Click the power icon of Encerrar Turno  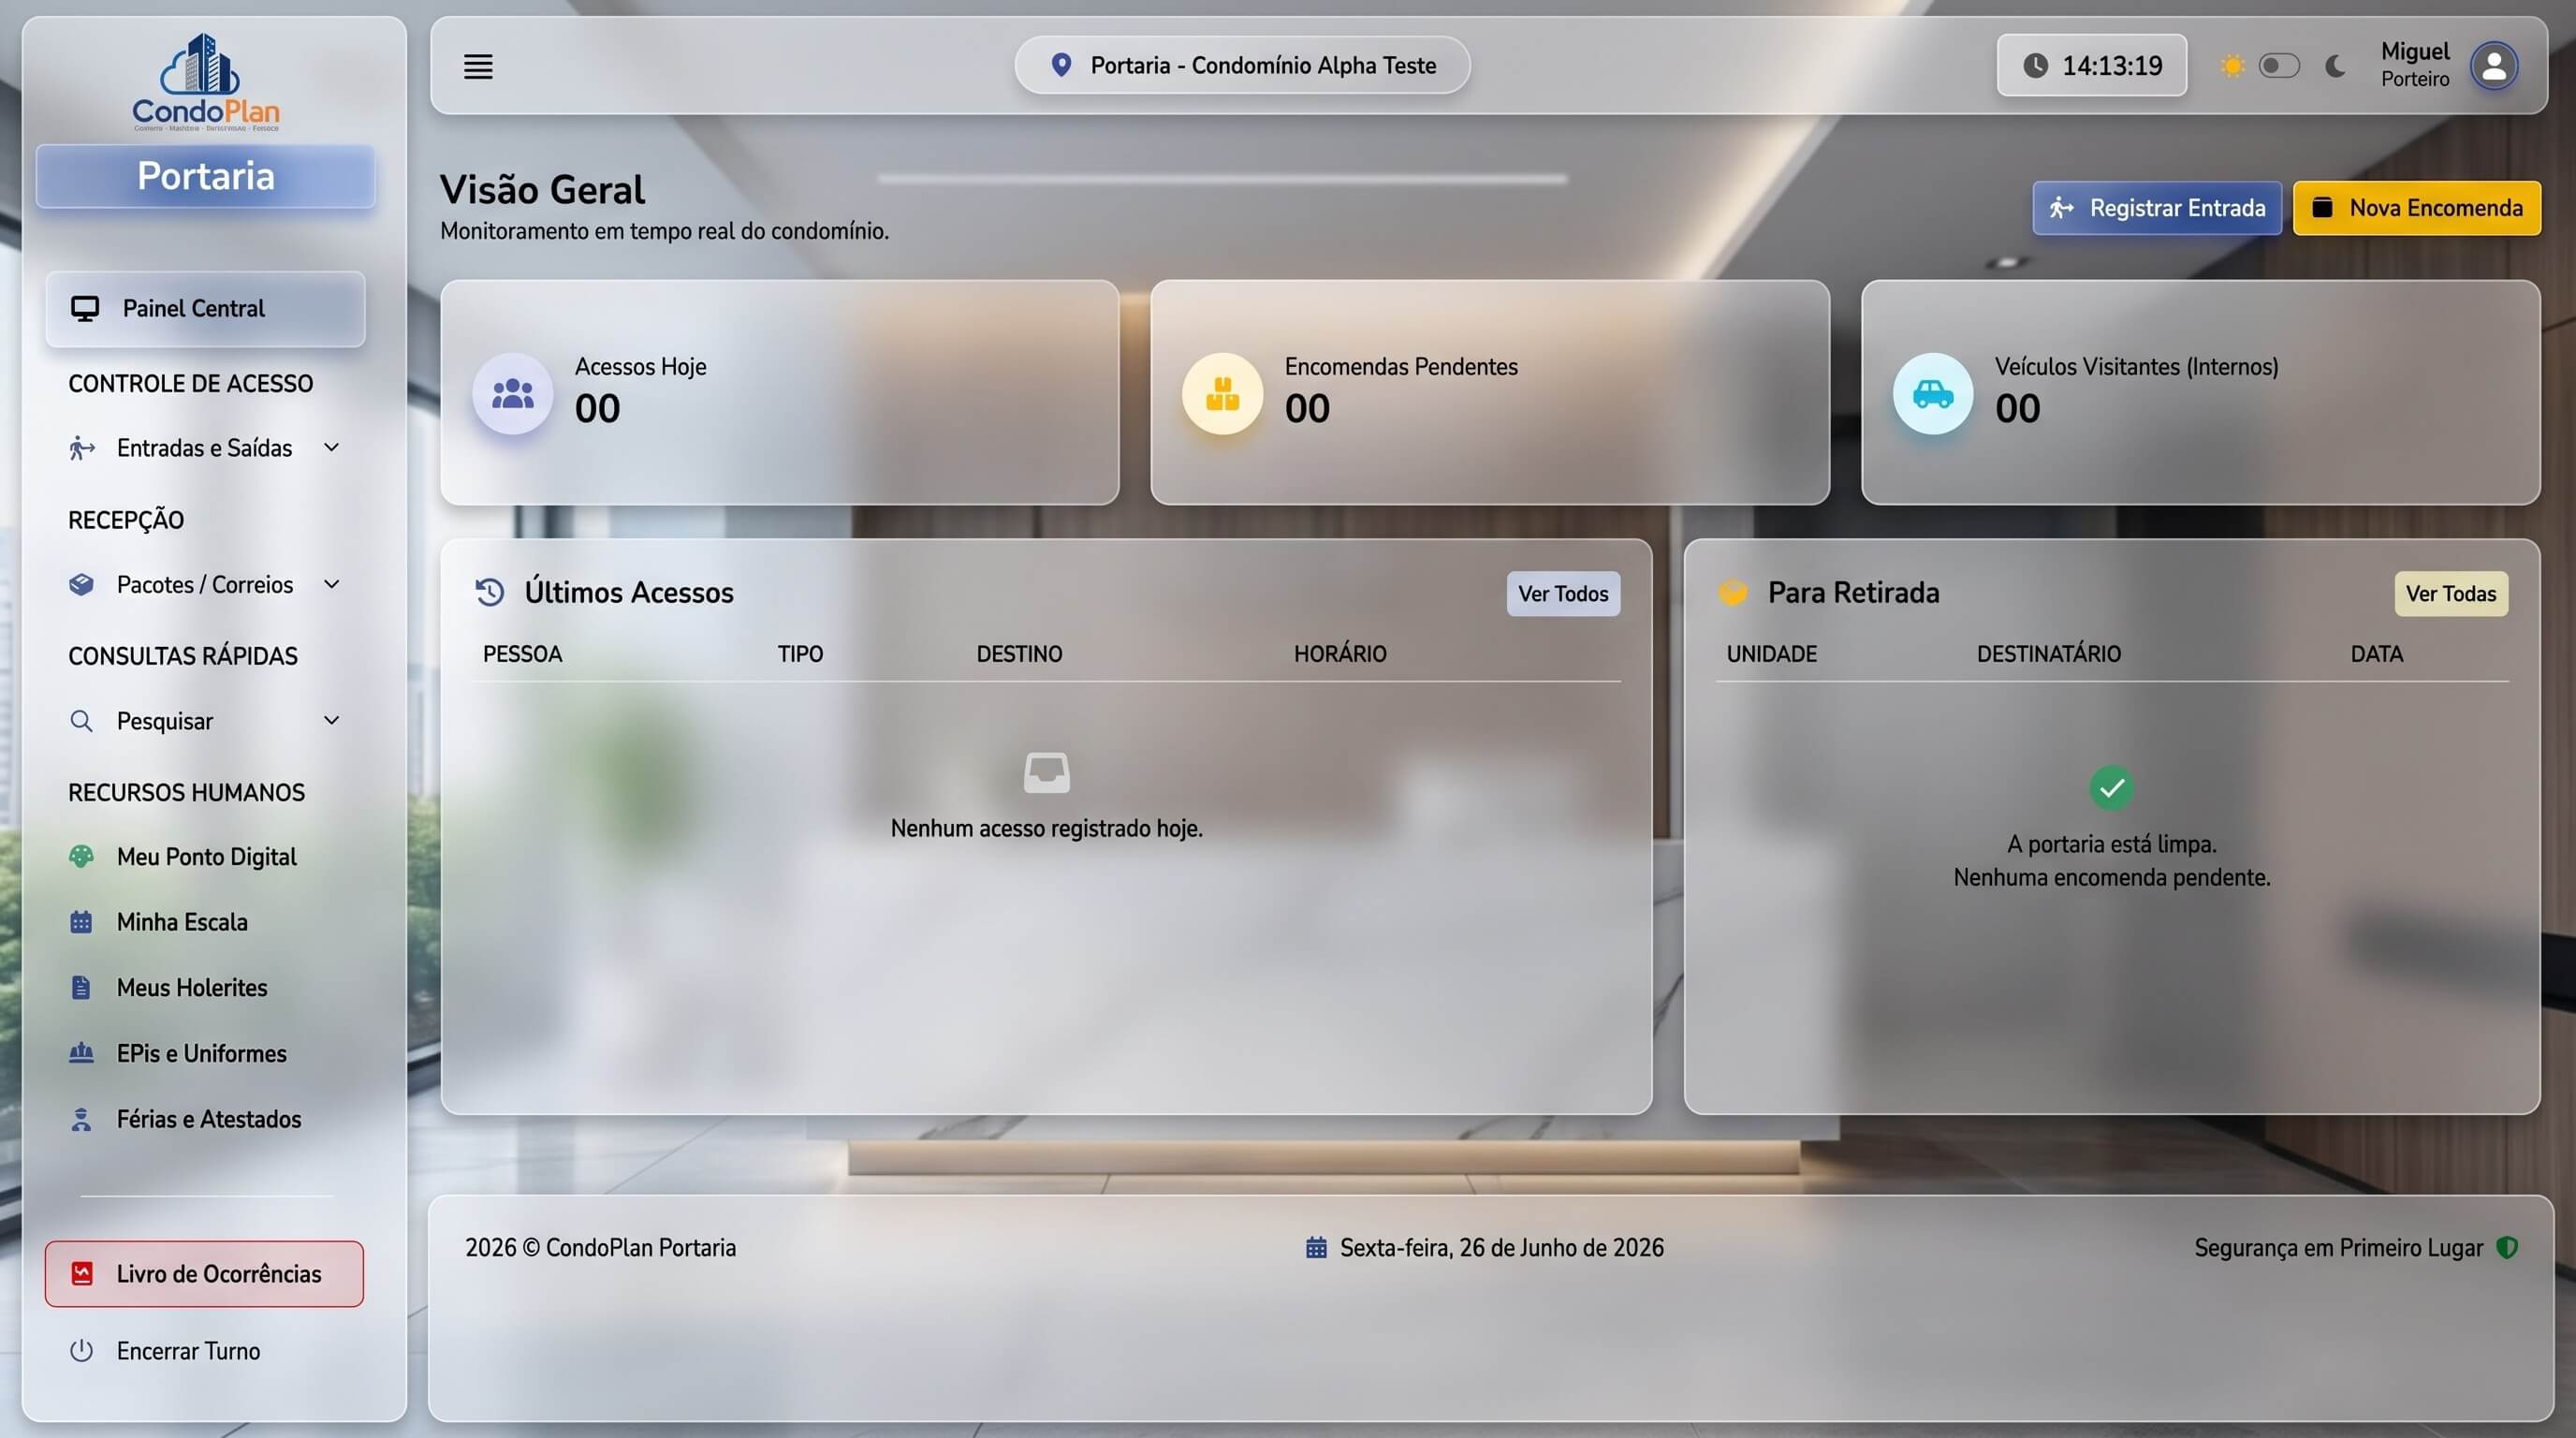81,1351
